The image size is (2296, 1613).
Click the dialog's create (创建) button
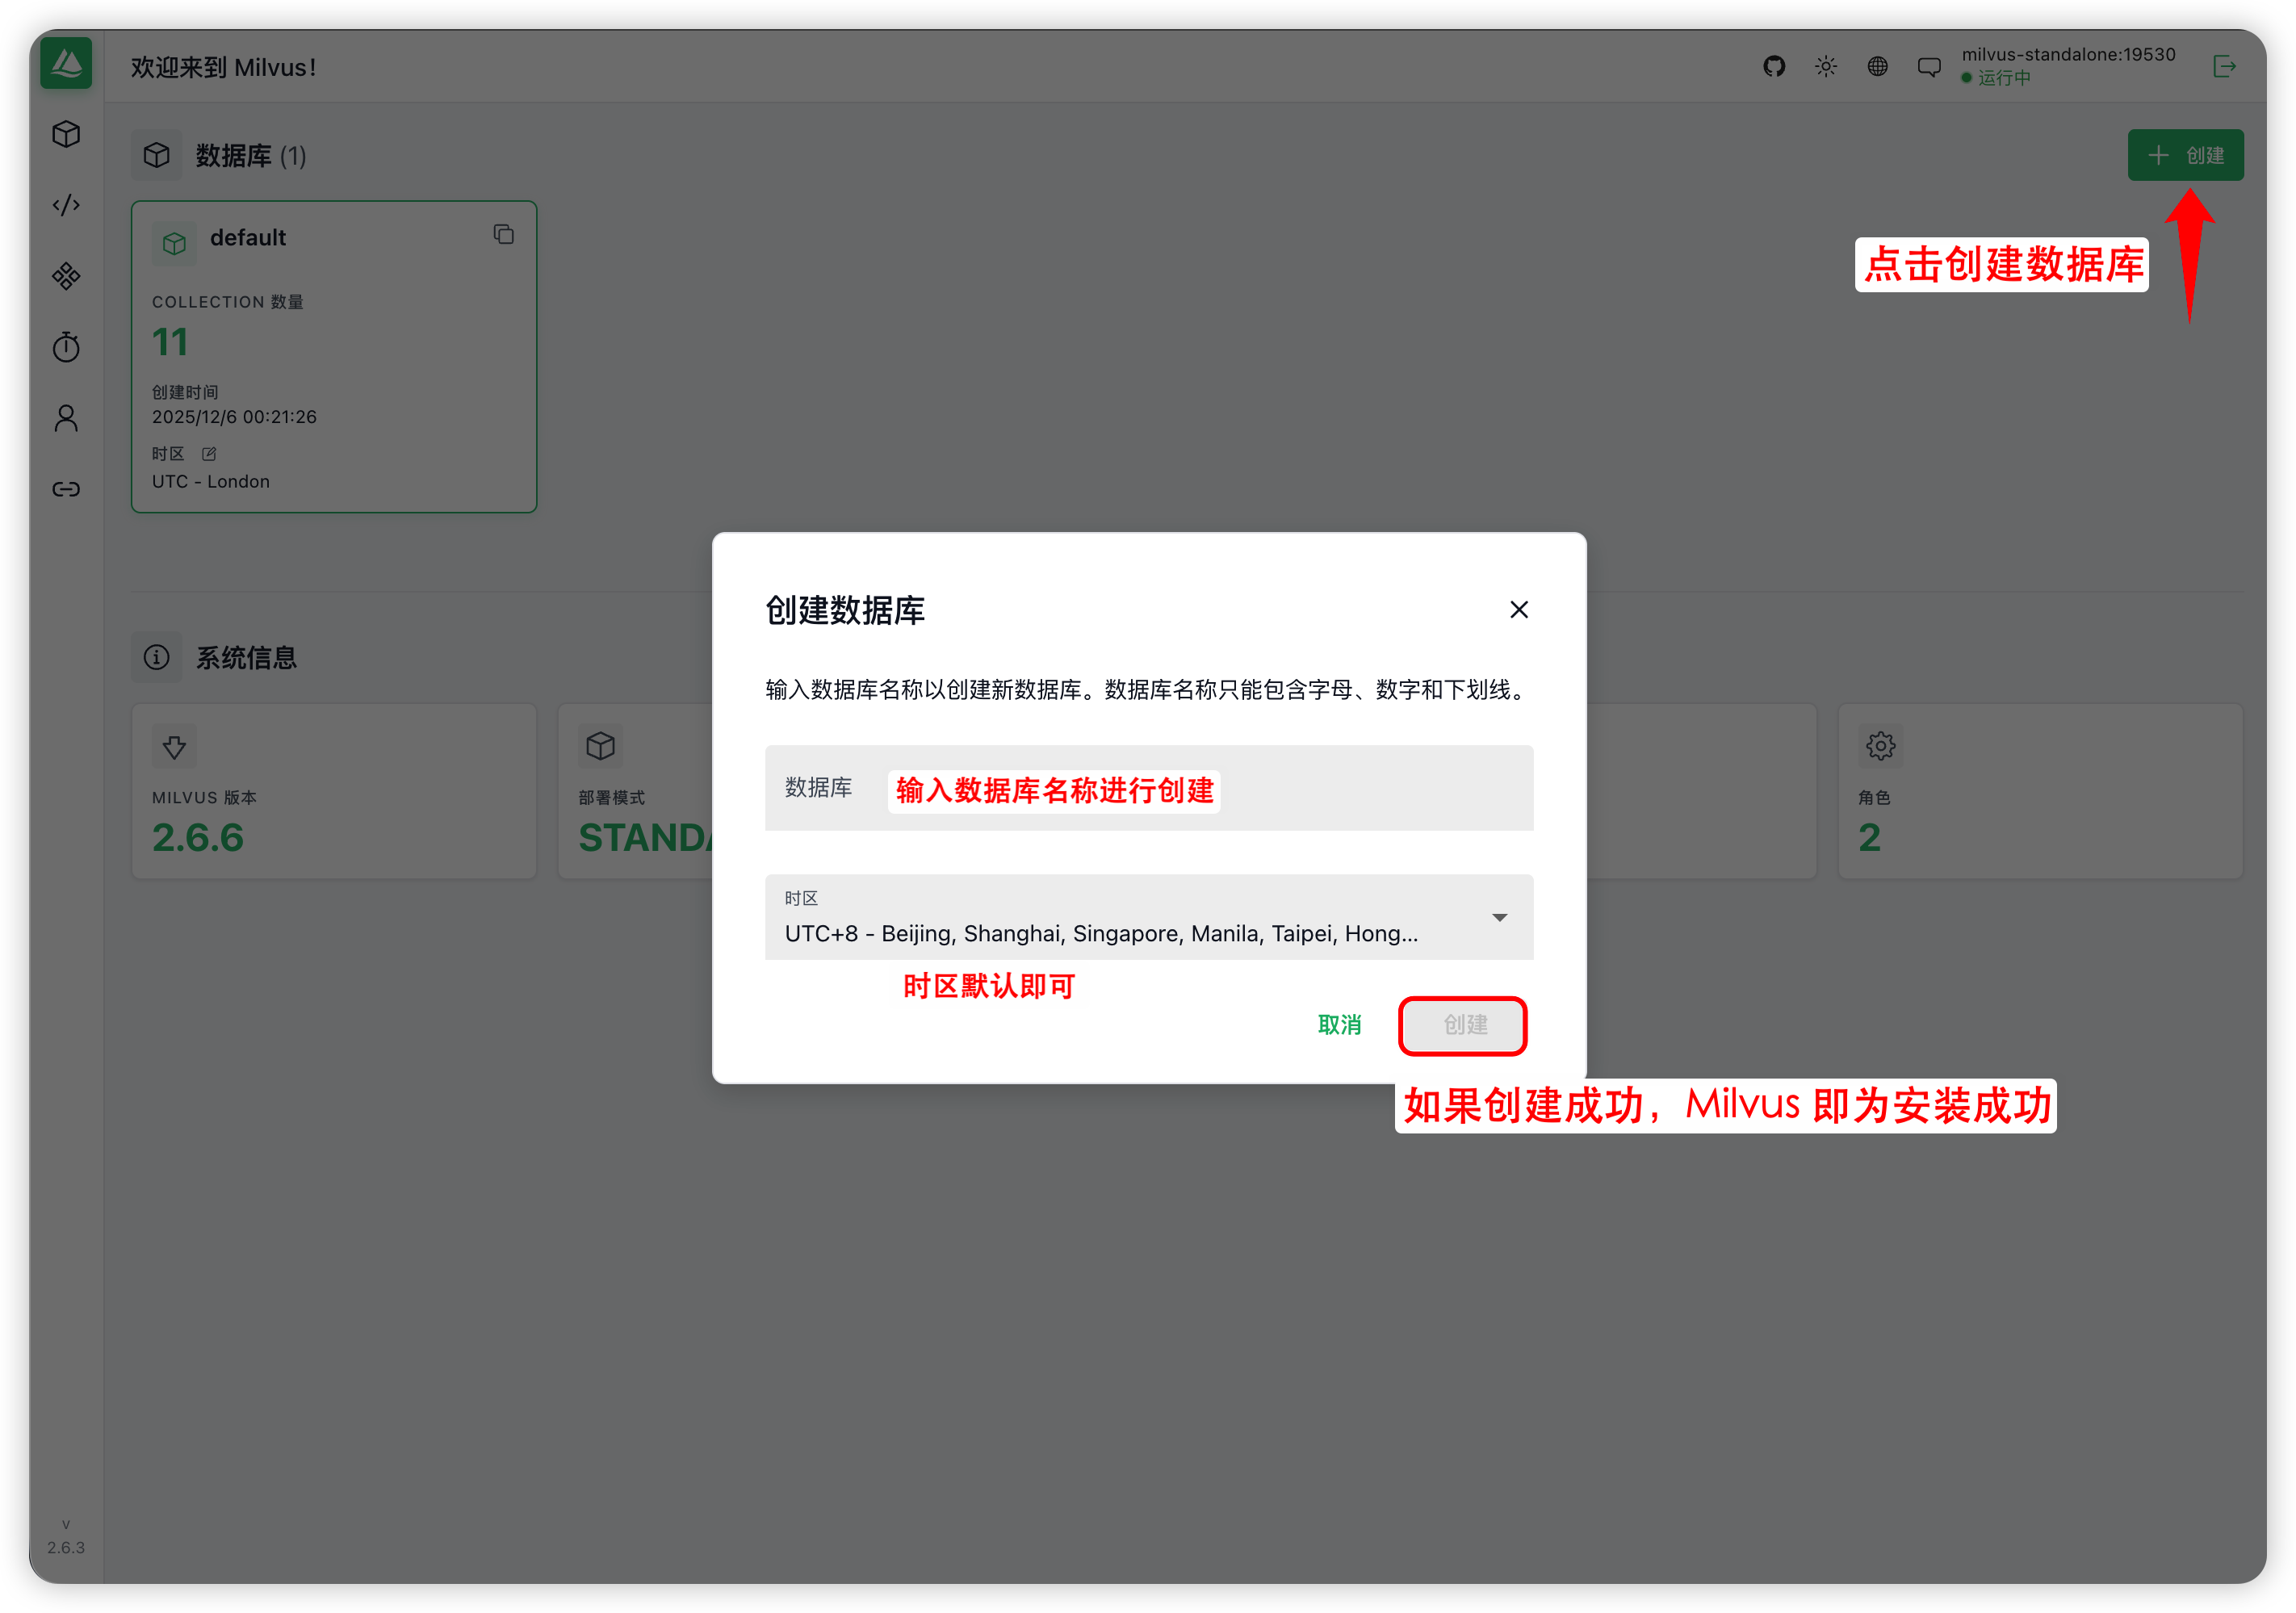[1464, 1025]
